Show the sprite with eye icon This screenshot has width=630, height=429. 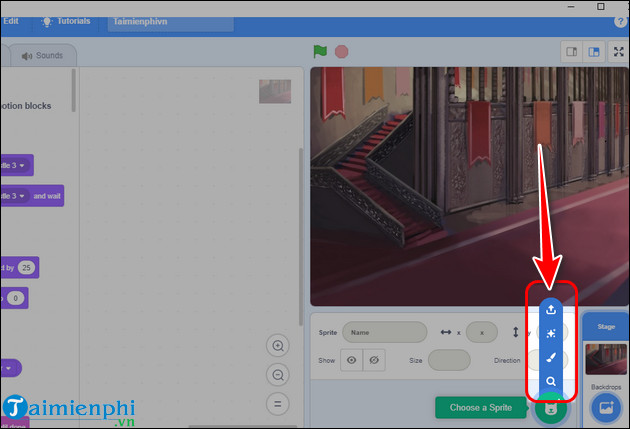pos(352,360)
